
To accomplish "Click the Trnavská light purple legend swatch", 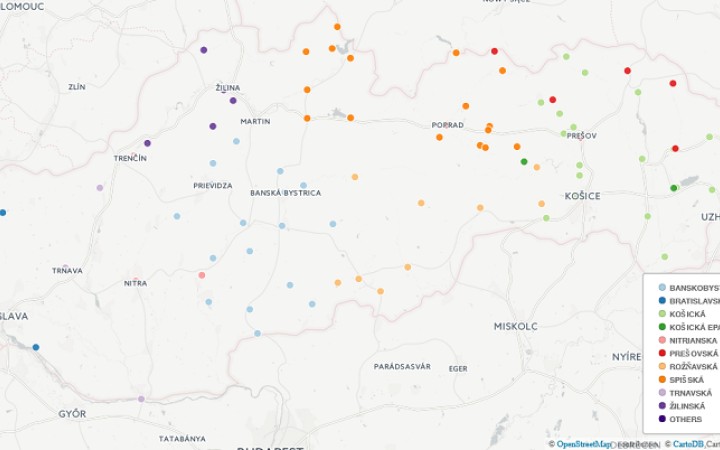I will [662, 393].
